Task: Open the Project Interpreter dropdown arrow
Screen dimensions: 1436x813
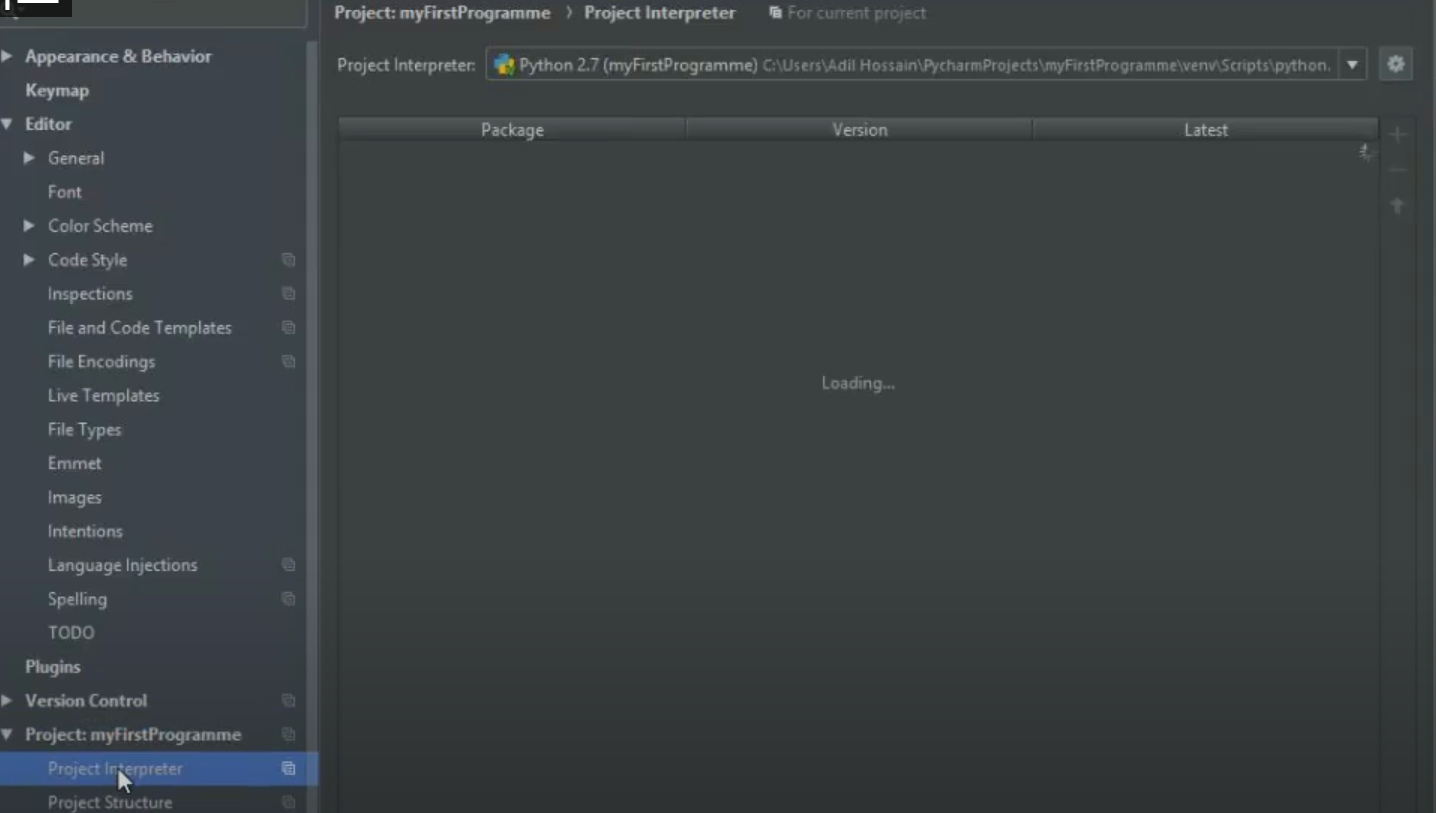Action: (x=1352, y=65)
